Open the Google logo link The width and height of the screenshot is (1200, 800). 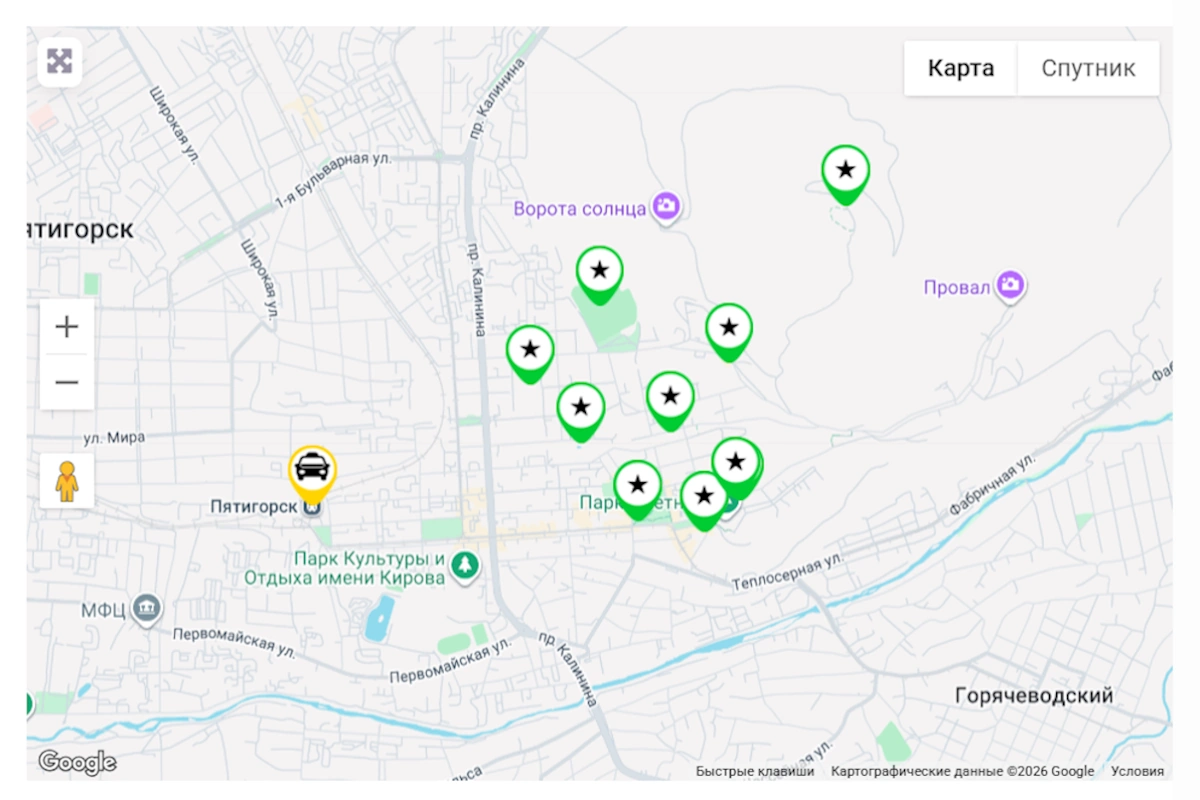pyautogui.click(x=77, y=763)
